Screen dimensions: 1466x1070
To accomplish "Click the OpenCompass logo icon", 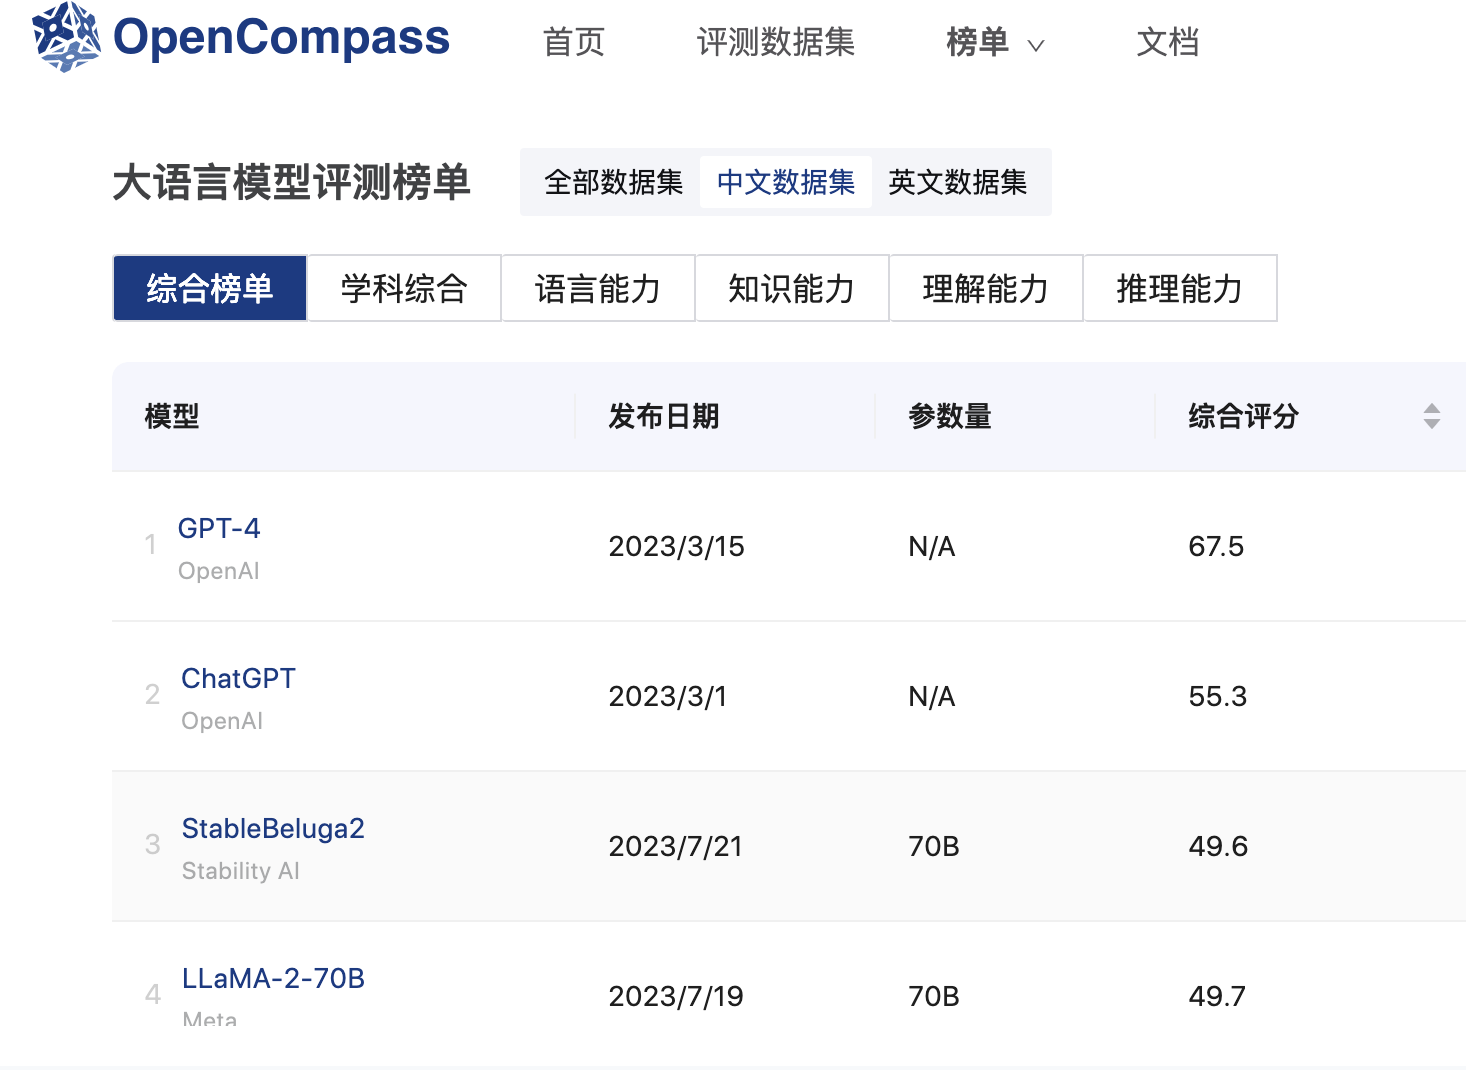I will 66,37.
